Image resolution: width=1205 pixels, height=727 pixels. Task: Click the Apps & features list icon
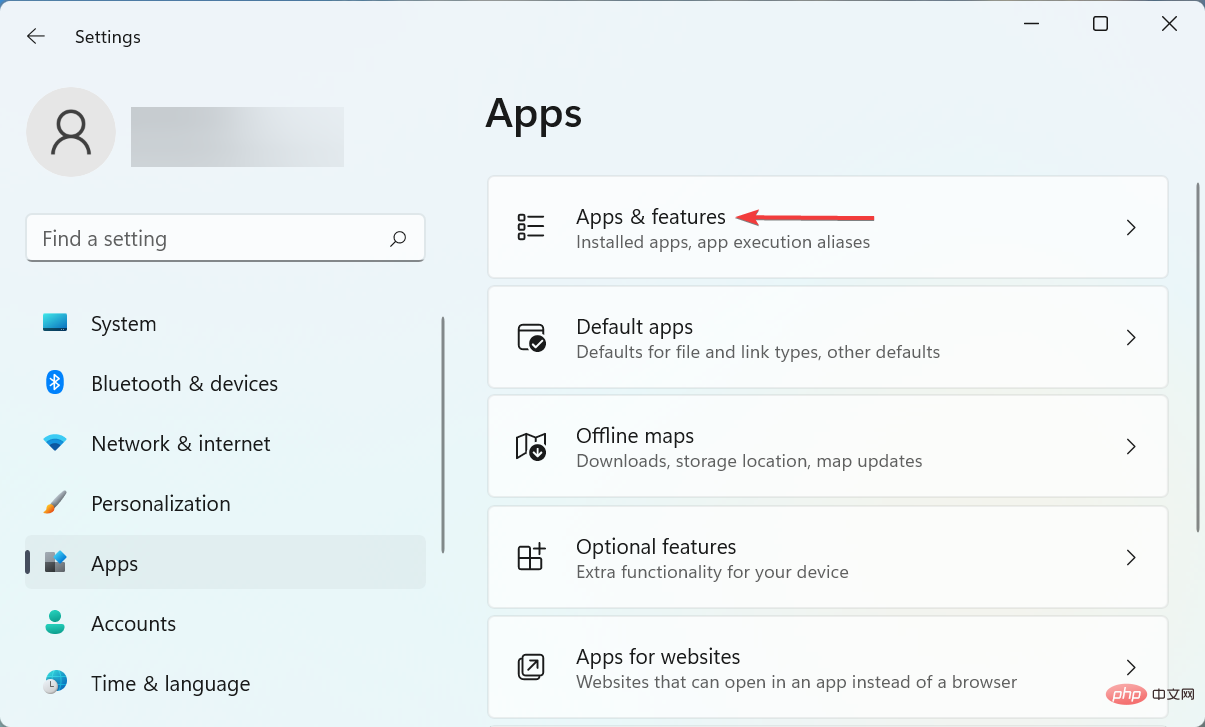tap(532, 226)
